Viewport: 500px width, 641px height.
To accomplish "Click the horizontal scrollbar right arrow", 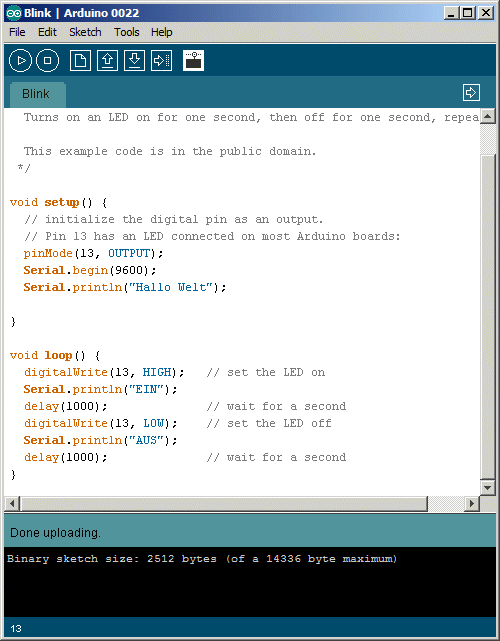I will click(472, 503).
